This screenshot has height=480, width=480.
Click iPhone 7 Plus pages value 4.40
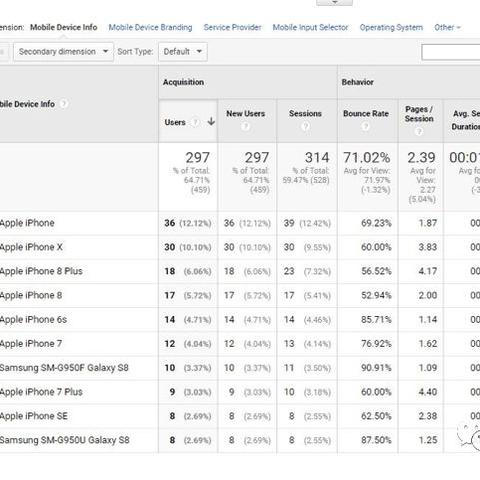point(428,392)
